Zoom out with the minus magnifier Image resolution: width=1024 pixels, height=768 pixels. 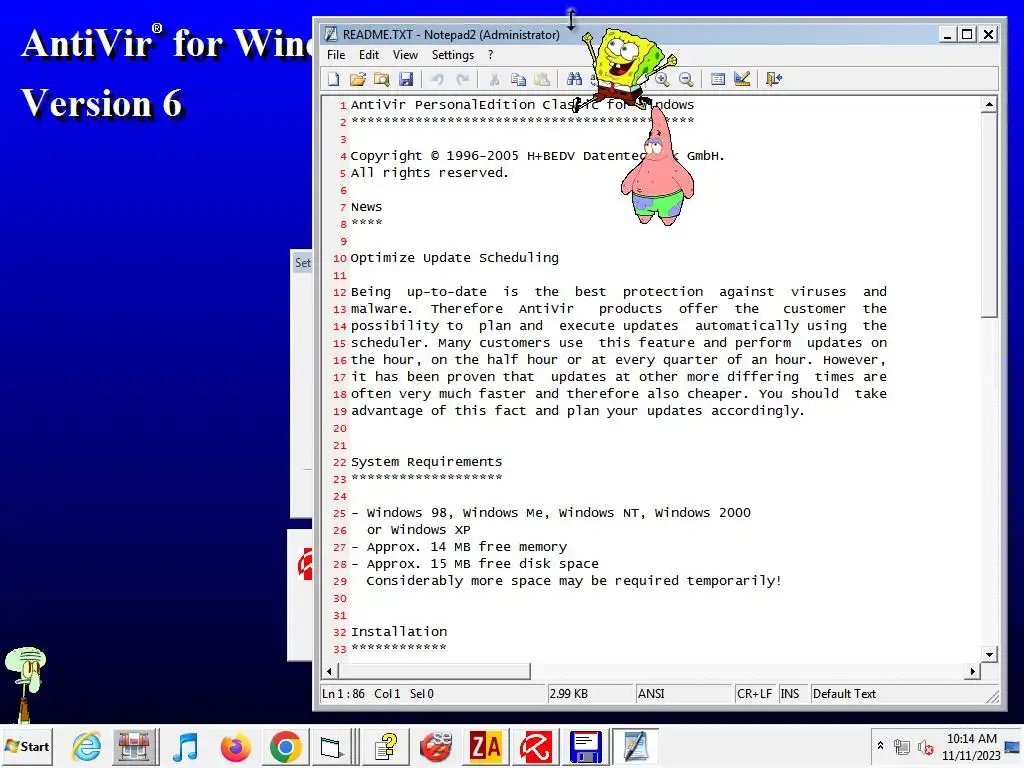686,79
